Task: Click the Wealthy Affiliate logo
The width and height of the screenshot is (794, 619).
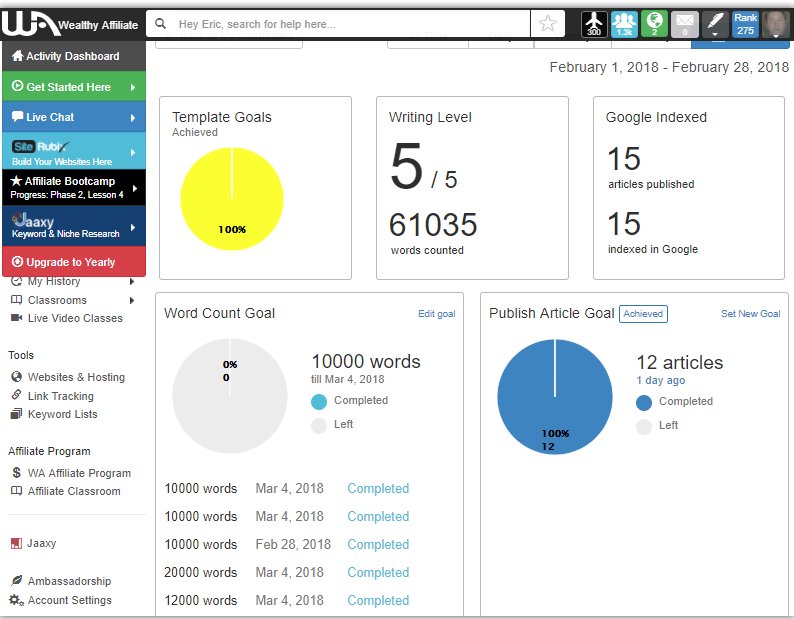Action: (x=70, y=23)
